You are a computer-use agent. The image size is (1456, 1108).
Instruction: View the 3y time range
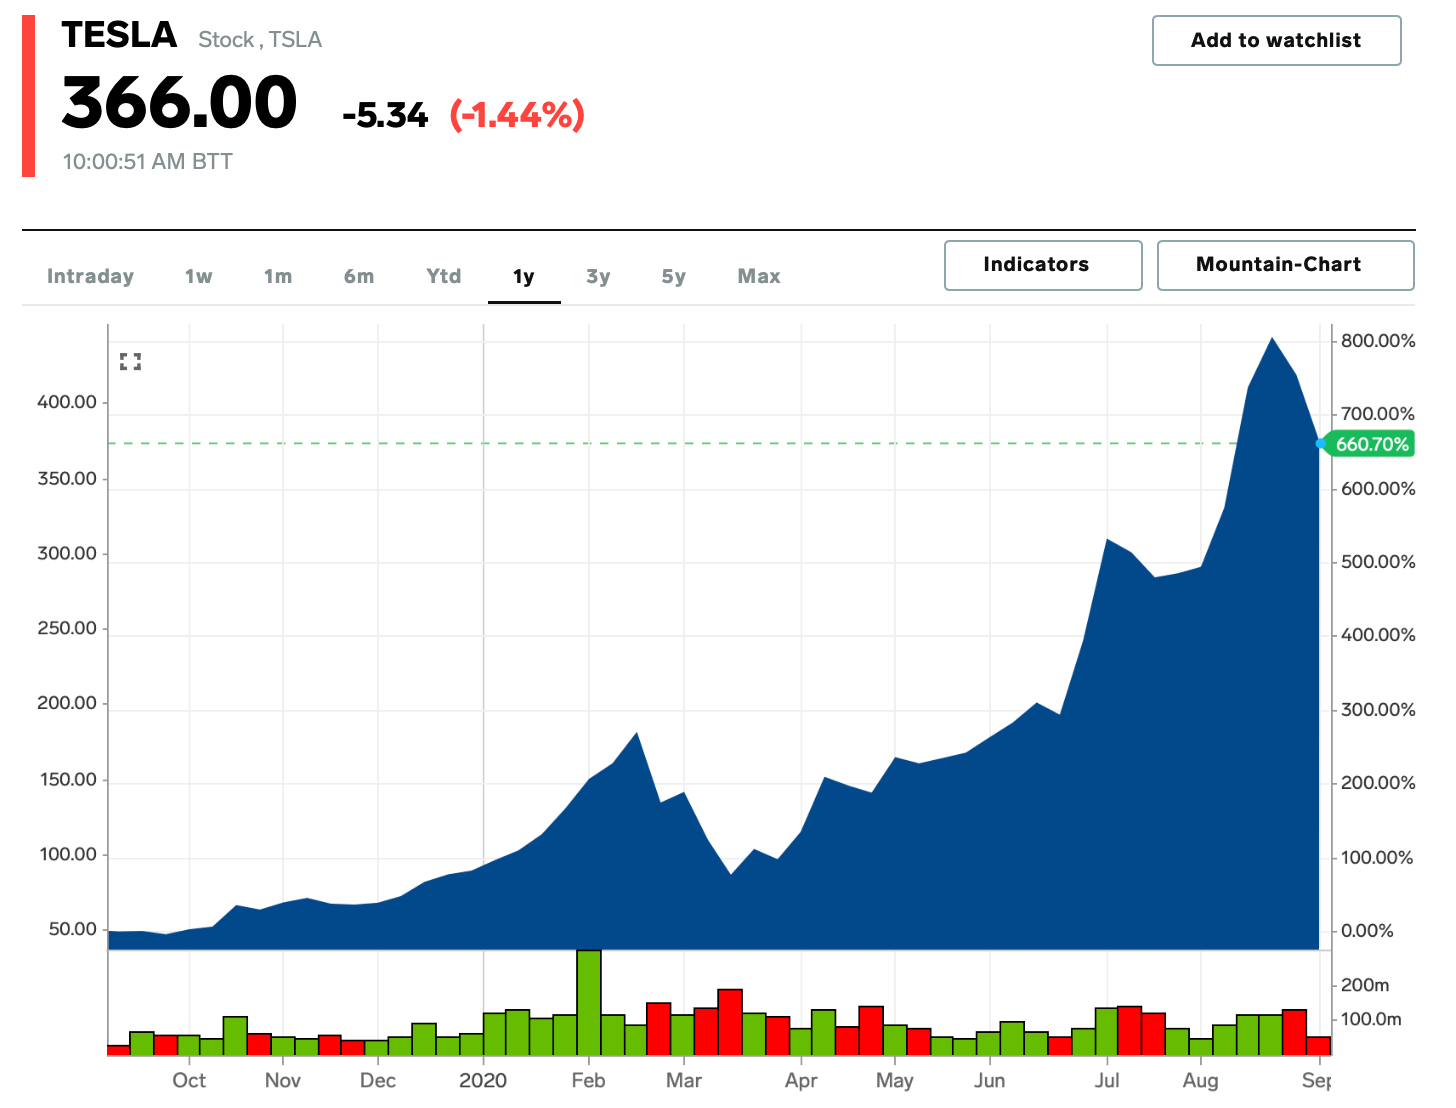click(x=598, y=277)
